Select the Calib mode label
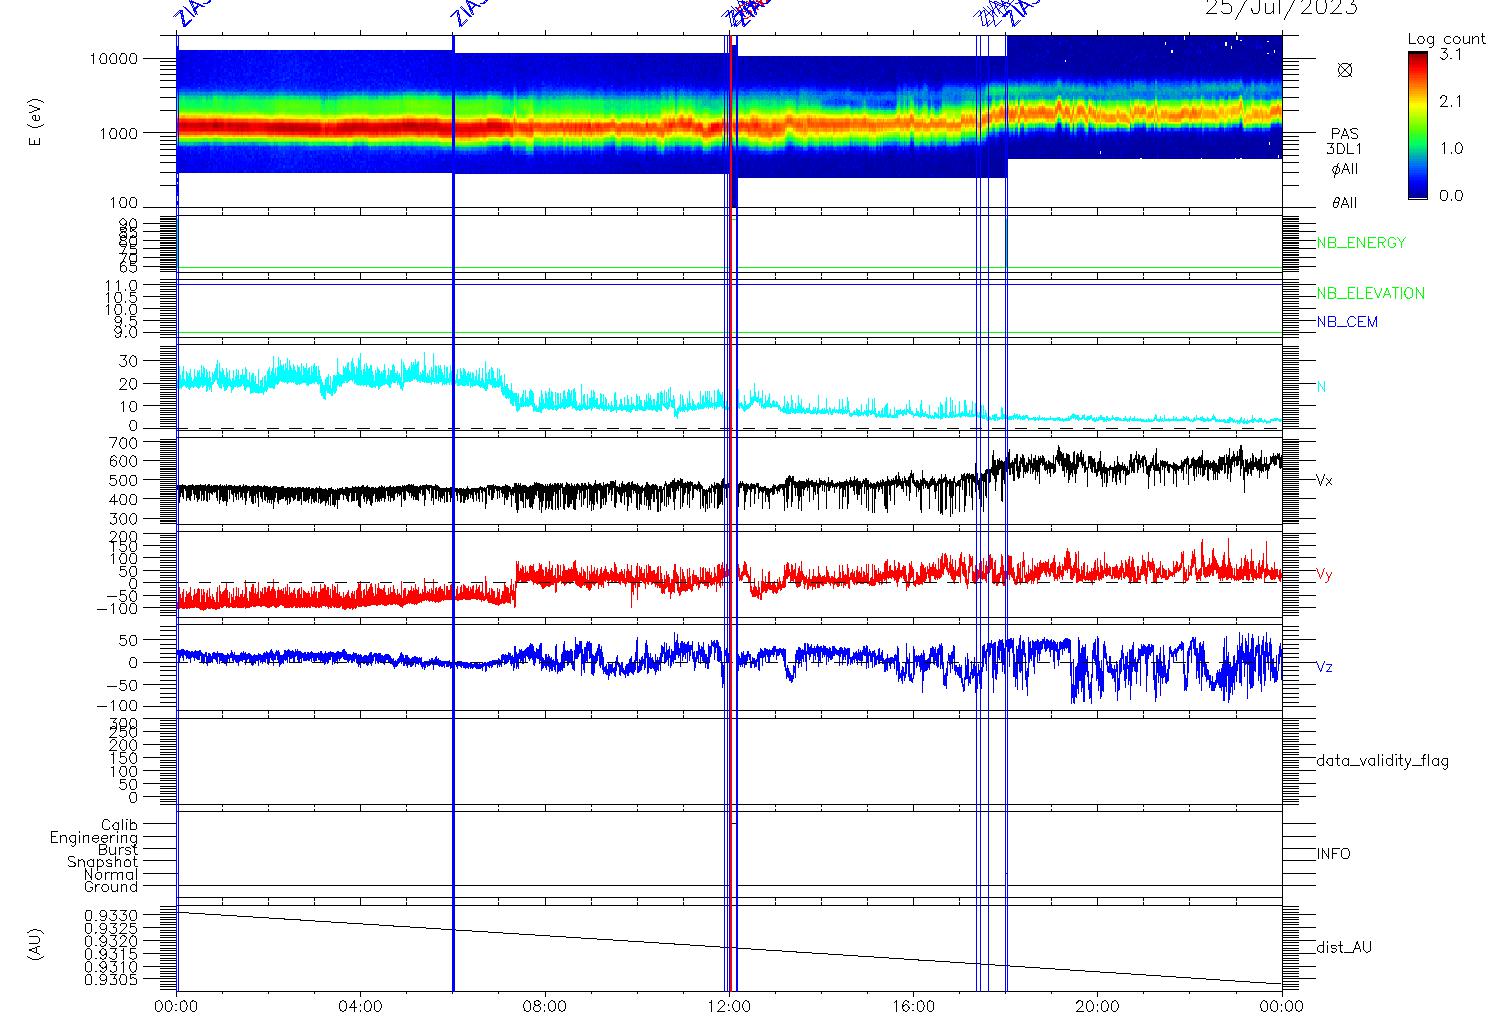 [119, 826]
